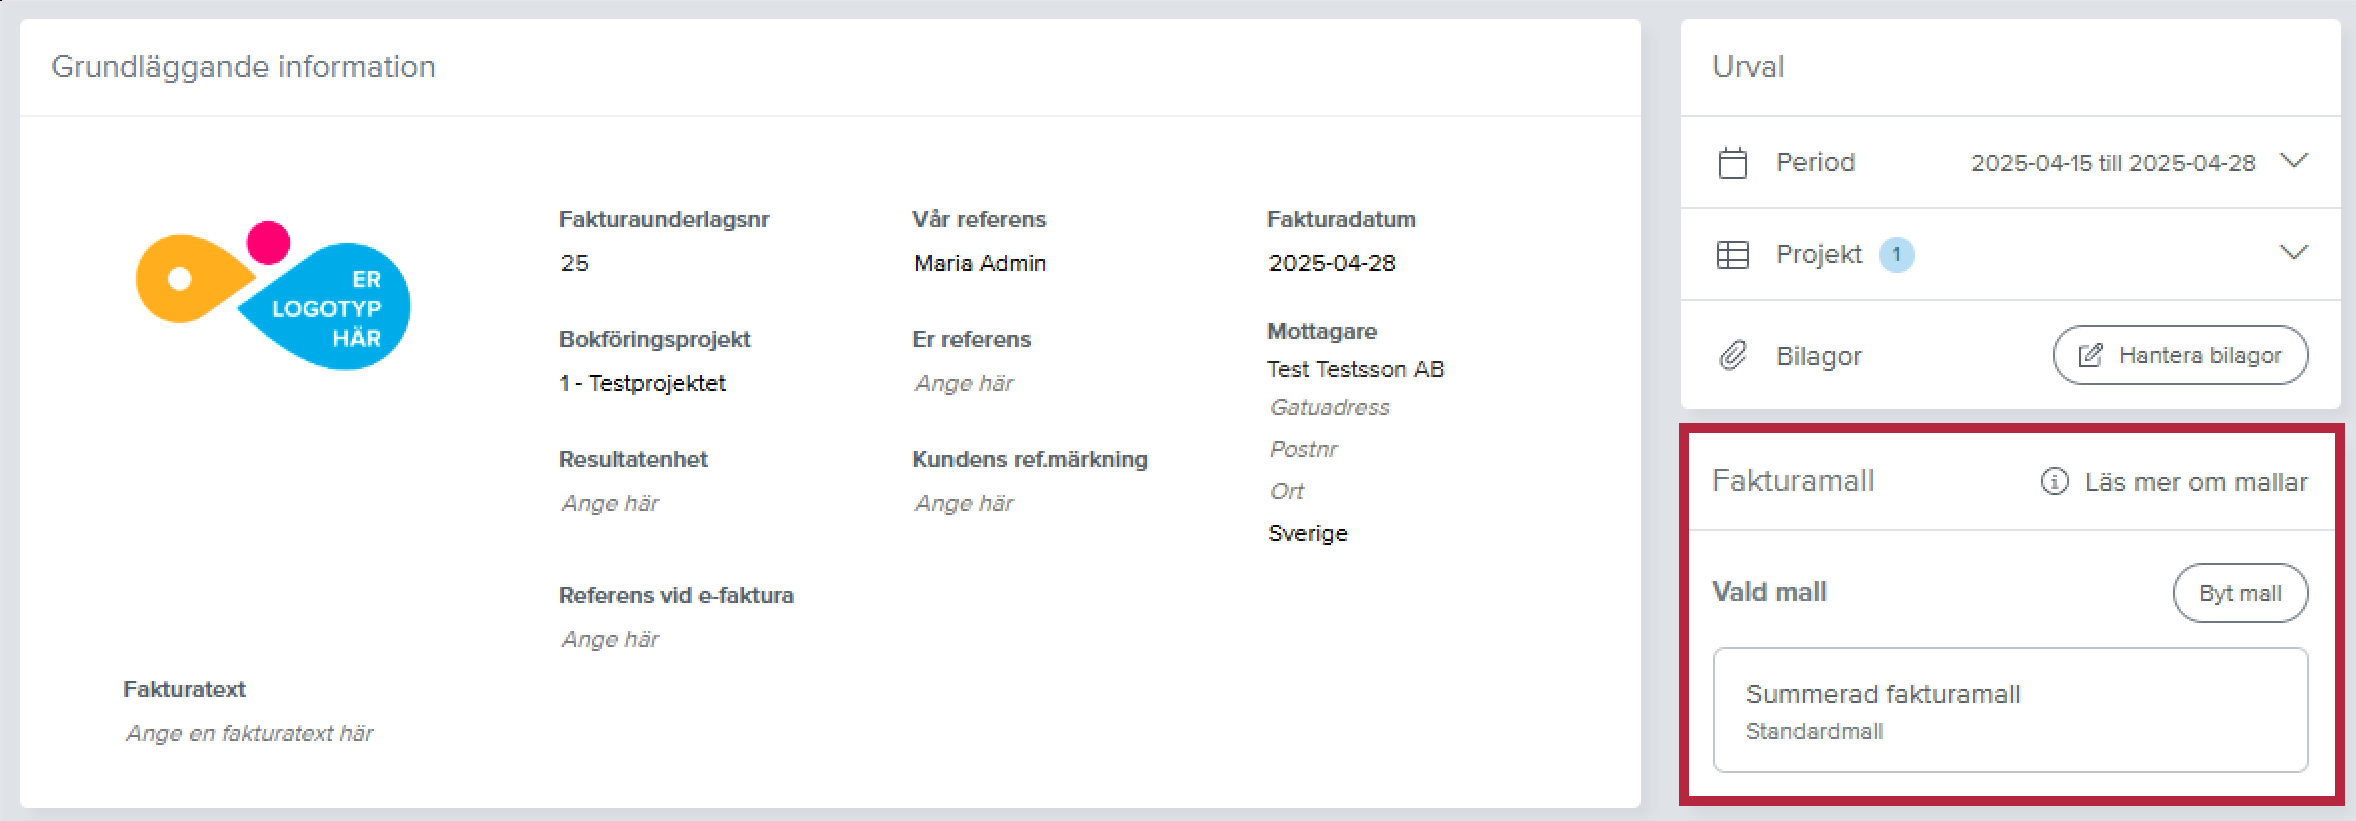
Task: Expand the Projekt selection chevron
Action: [x=2294, y=253]
